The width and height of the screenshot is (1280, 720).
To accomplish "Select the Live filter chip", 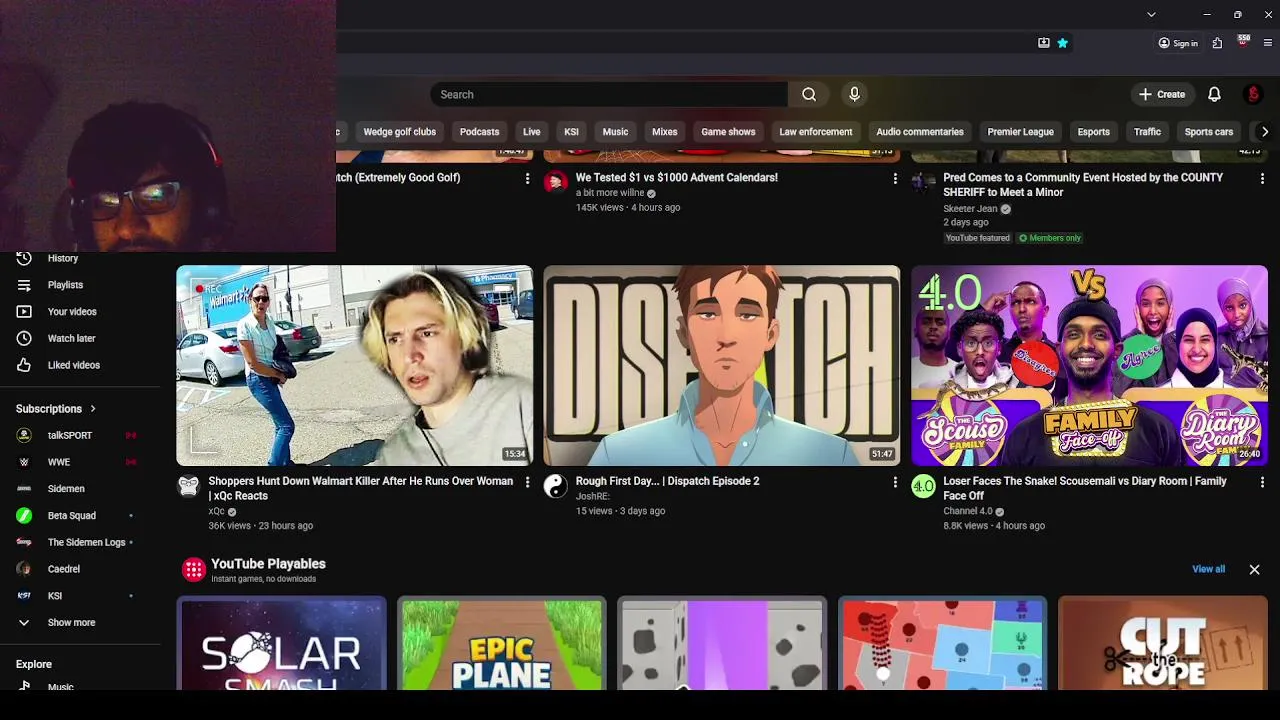I will click(x=531, y=132).
